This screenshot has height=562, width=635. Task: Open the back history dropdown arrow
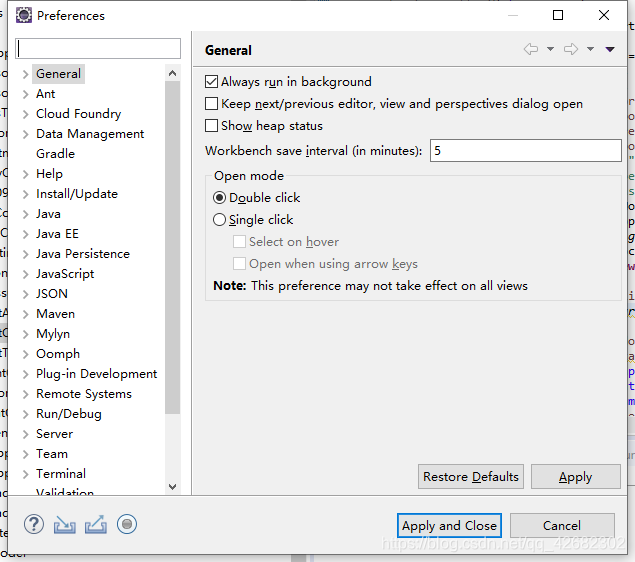[550, 49]
